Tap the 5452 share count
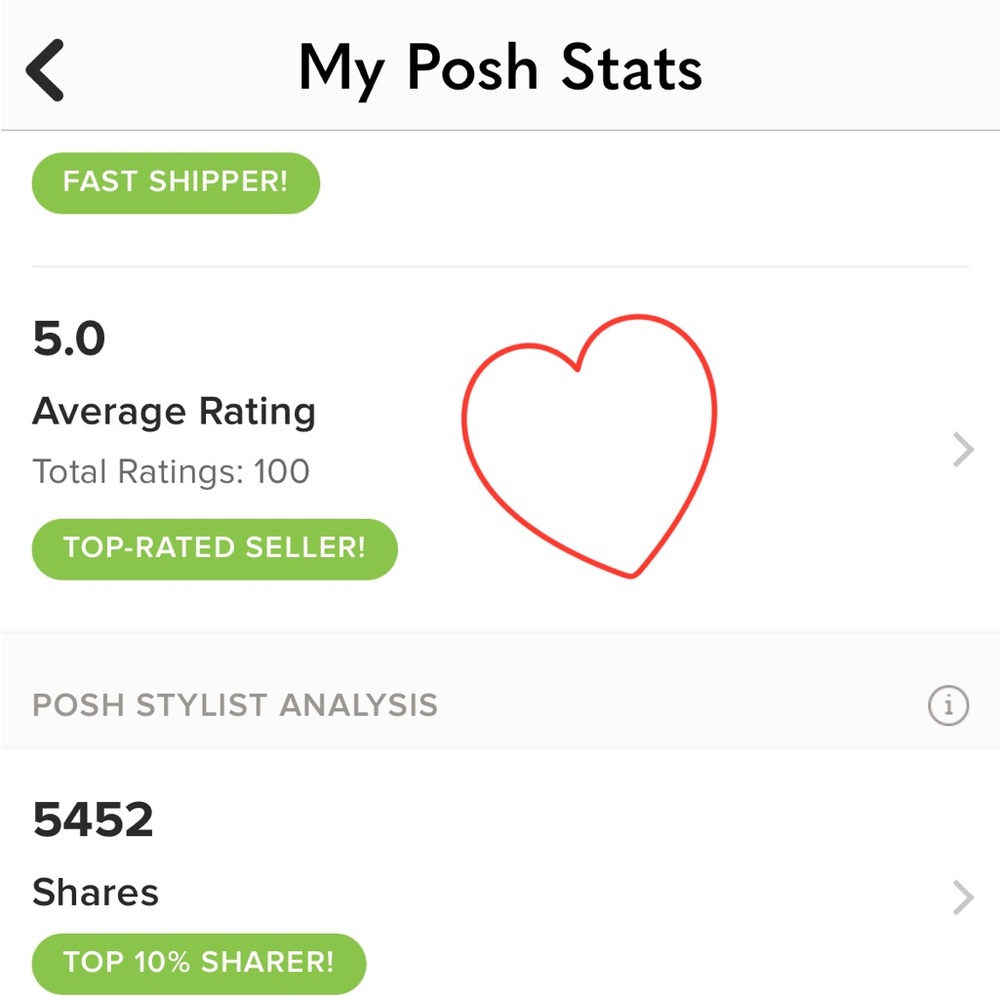This screenshot has height=1000, width=1000. click(93, 820)
